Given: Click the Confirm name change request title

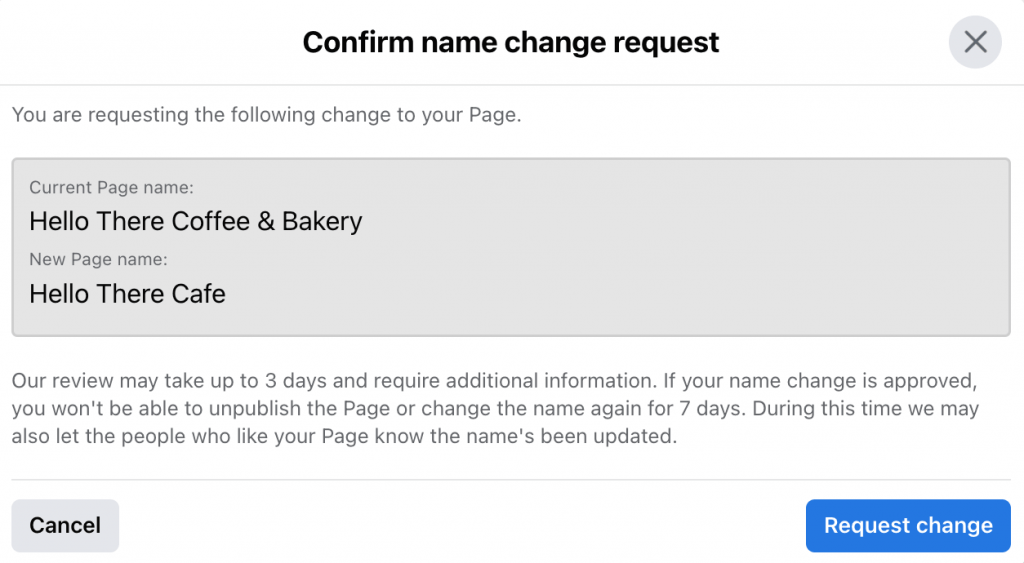Looking at the screenshot, I should pos(511,42).
